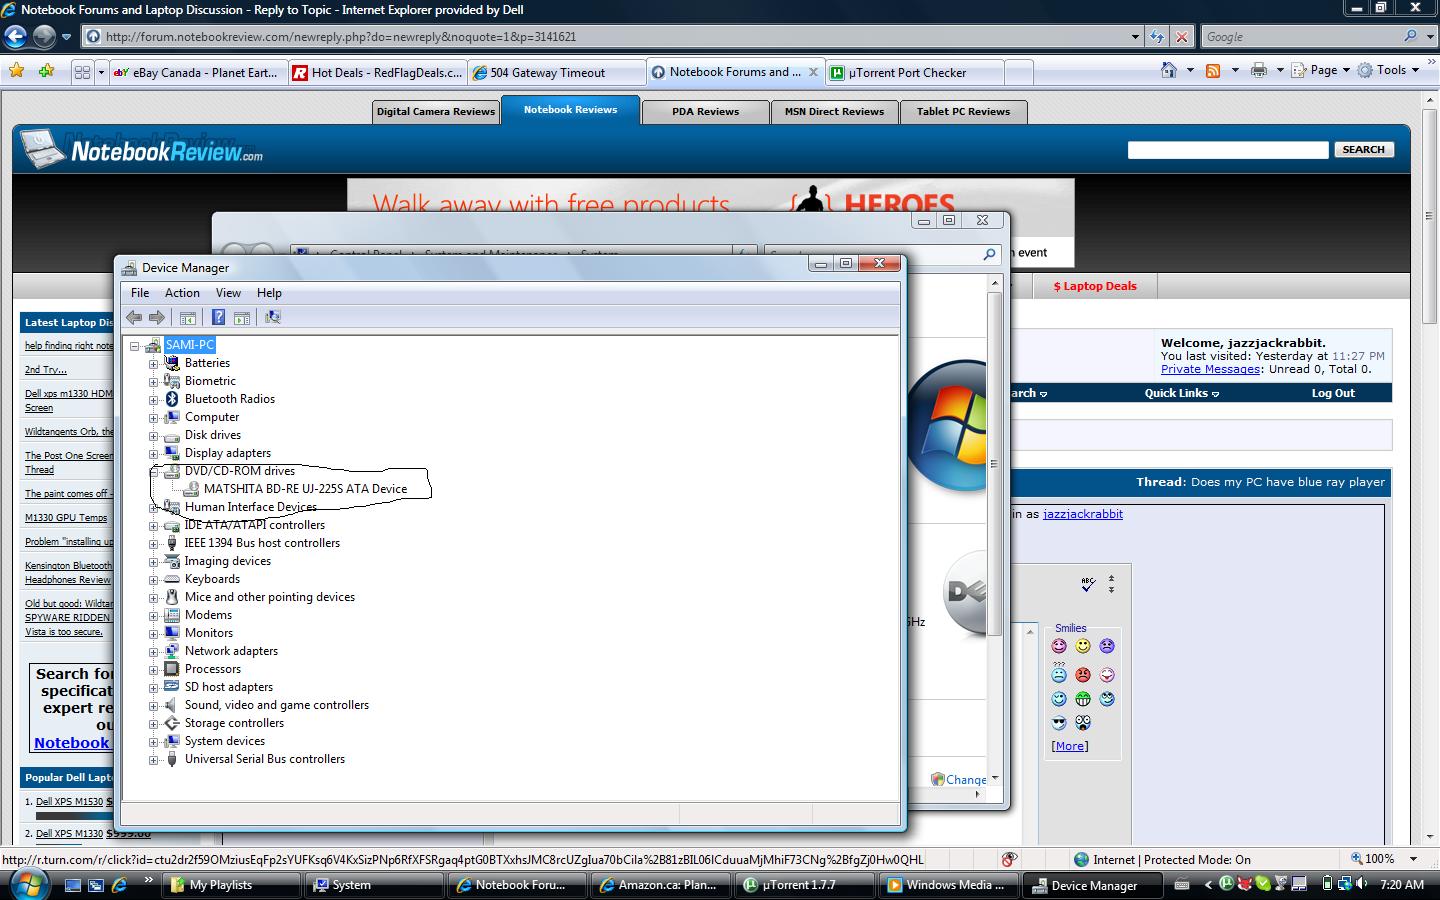Click the Favorites star icon
Screen dimensions: 1440x900
(17, 71)
